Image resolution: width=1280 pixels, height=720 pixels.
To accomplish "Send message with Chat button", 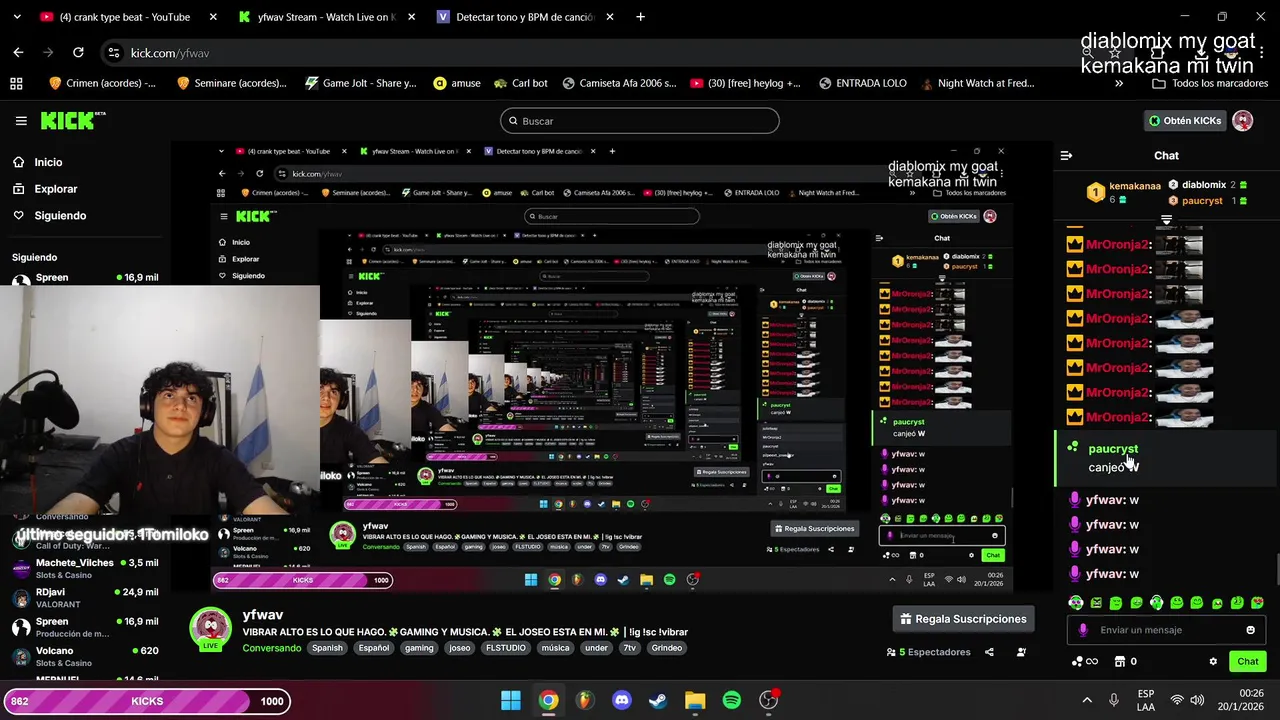I will point(1247,661).
